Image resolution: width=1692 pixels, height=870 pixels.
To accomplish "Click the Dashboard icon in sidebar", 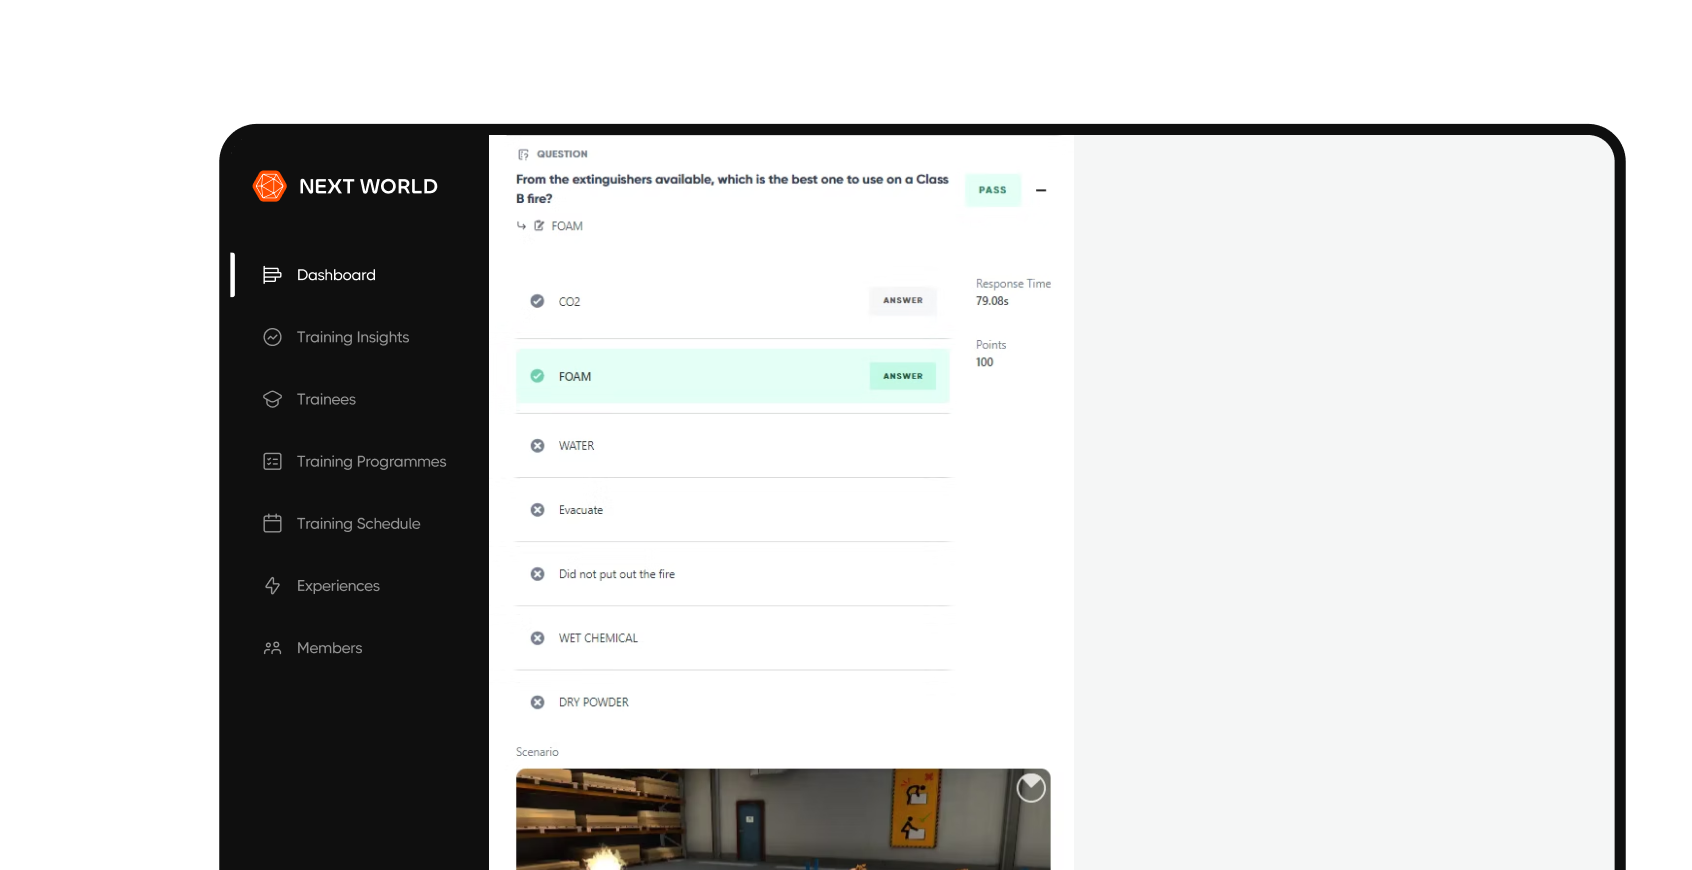I will coord(272,275).
